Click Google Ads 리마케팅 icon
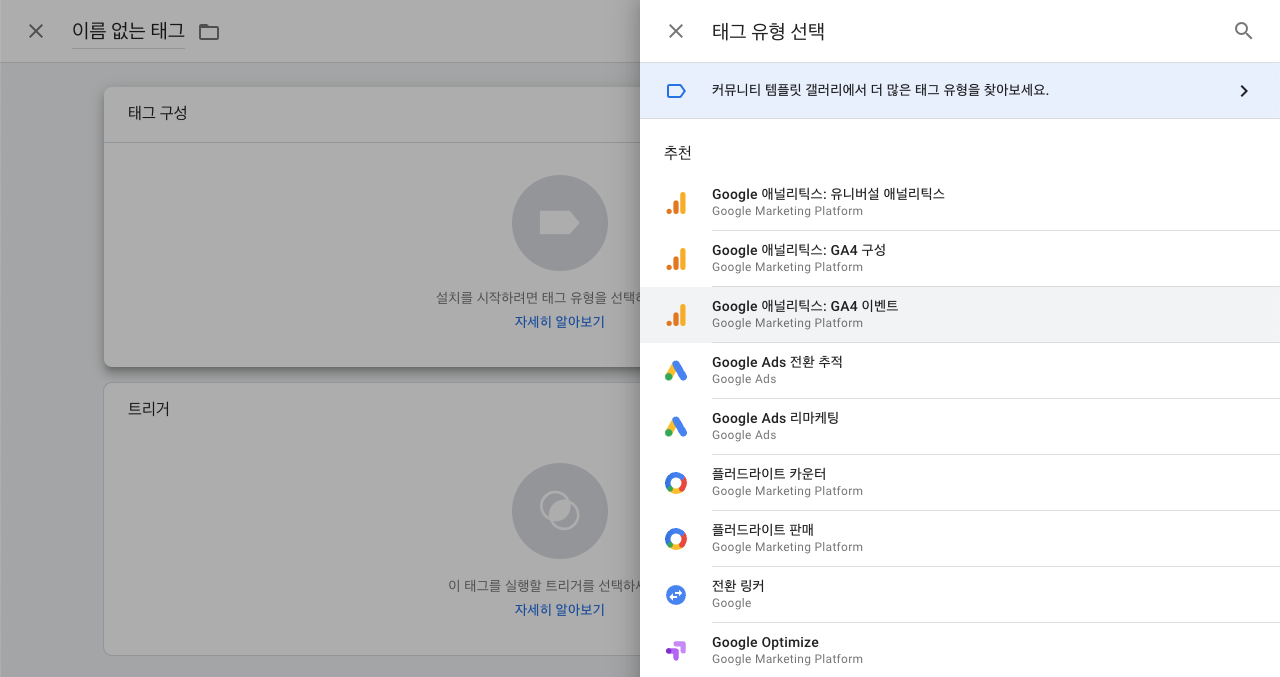Screen dimensions: 1280x677 pyautogui.click(x=676, y=427)
